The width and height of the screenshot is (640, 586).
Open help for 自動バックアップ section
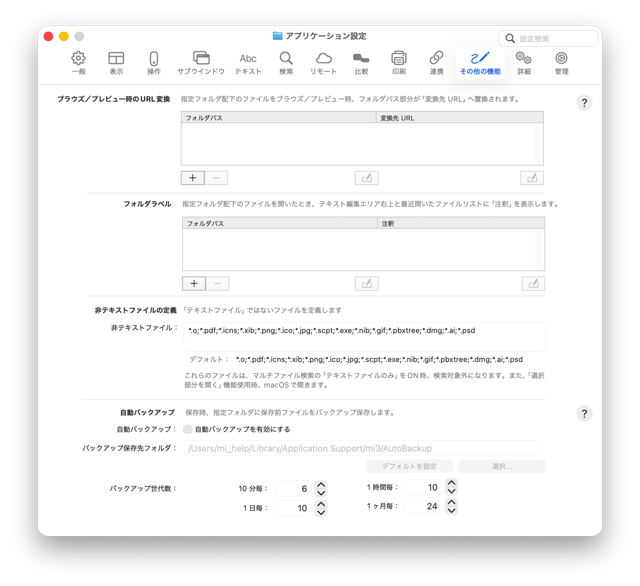click(x=584, y=413)
